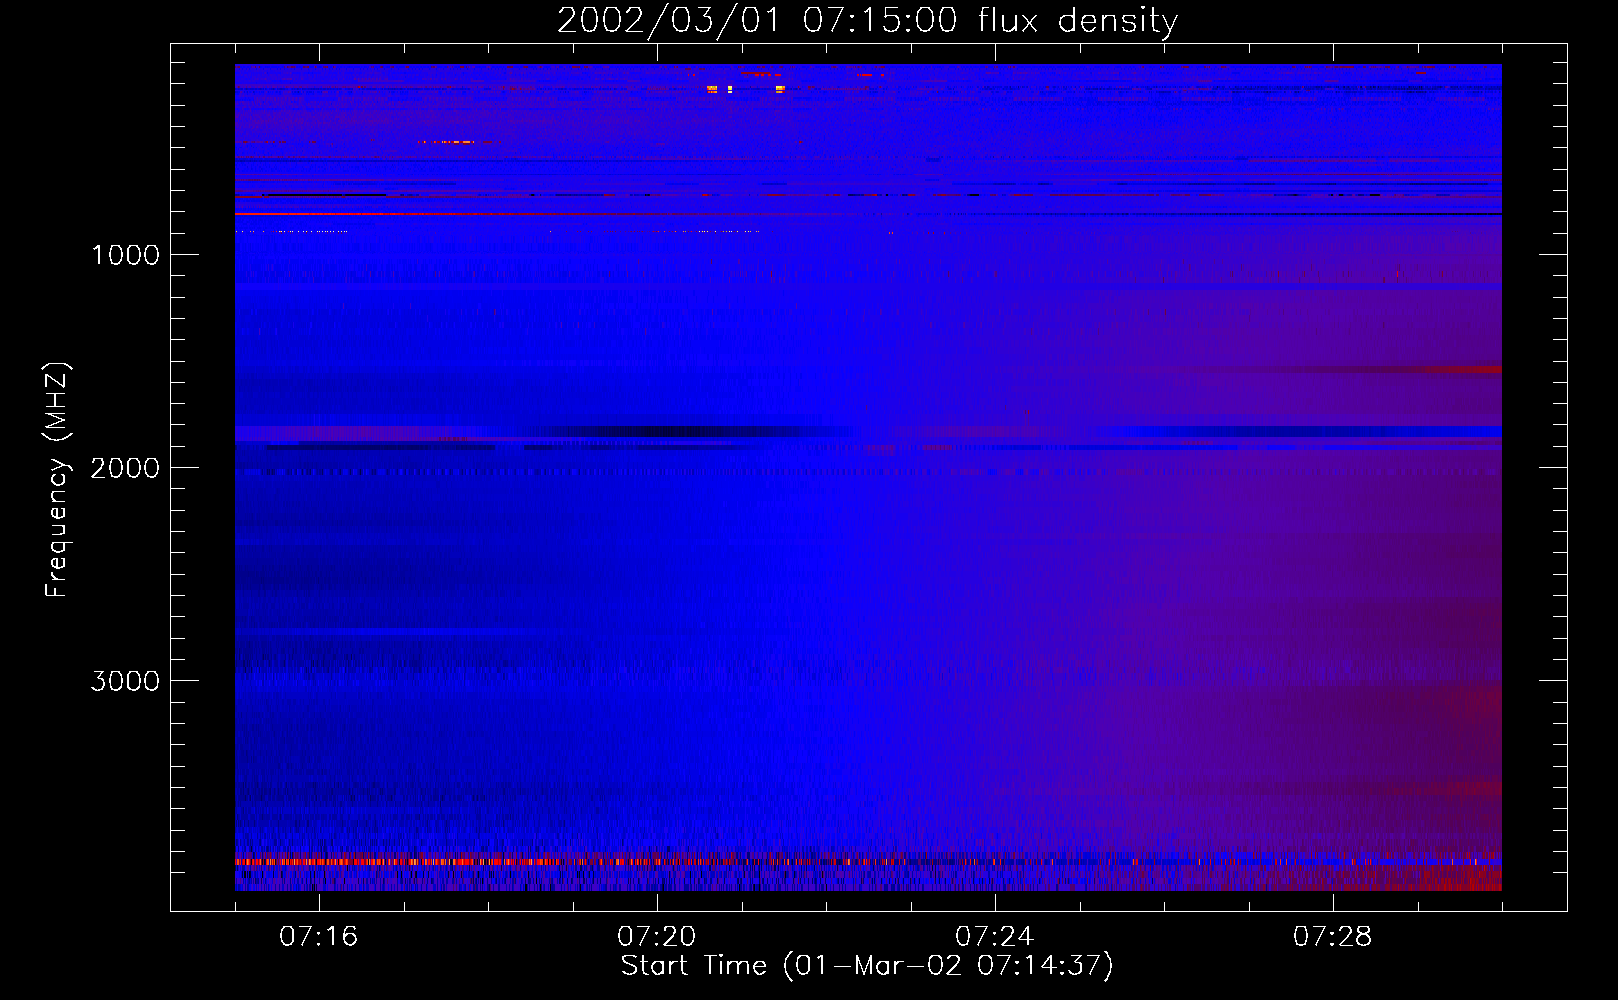Click the 07:28 time tick label
The width and height of the screenshot is (1618, 1000).
click(x=1333, y=937)
